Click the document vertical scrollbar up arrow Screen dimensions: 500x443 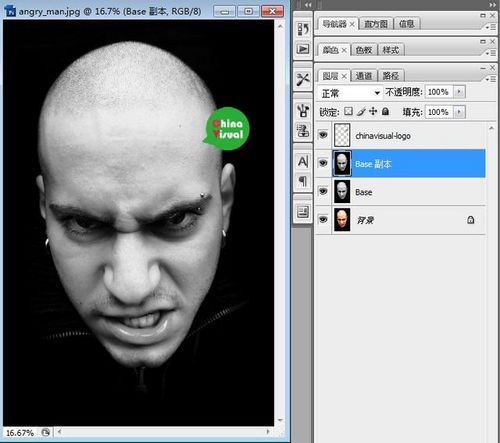click(x=280, y=26)
